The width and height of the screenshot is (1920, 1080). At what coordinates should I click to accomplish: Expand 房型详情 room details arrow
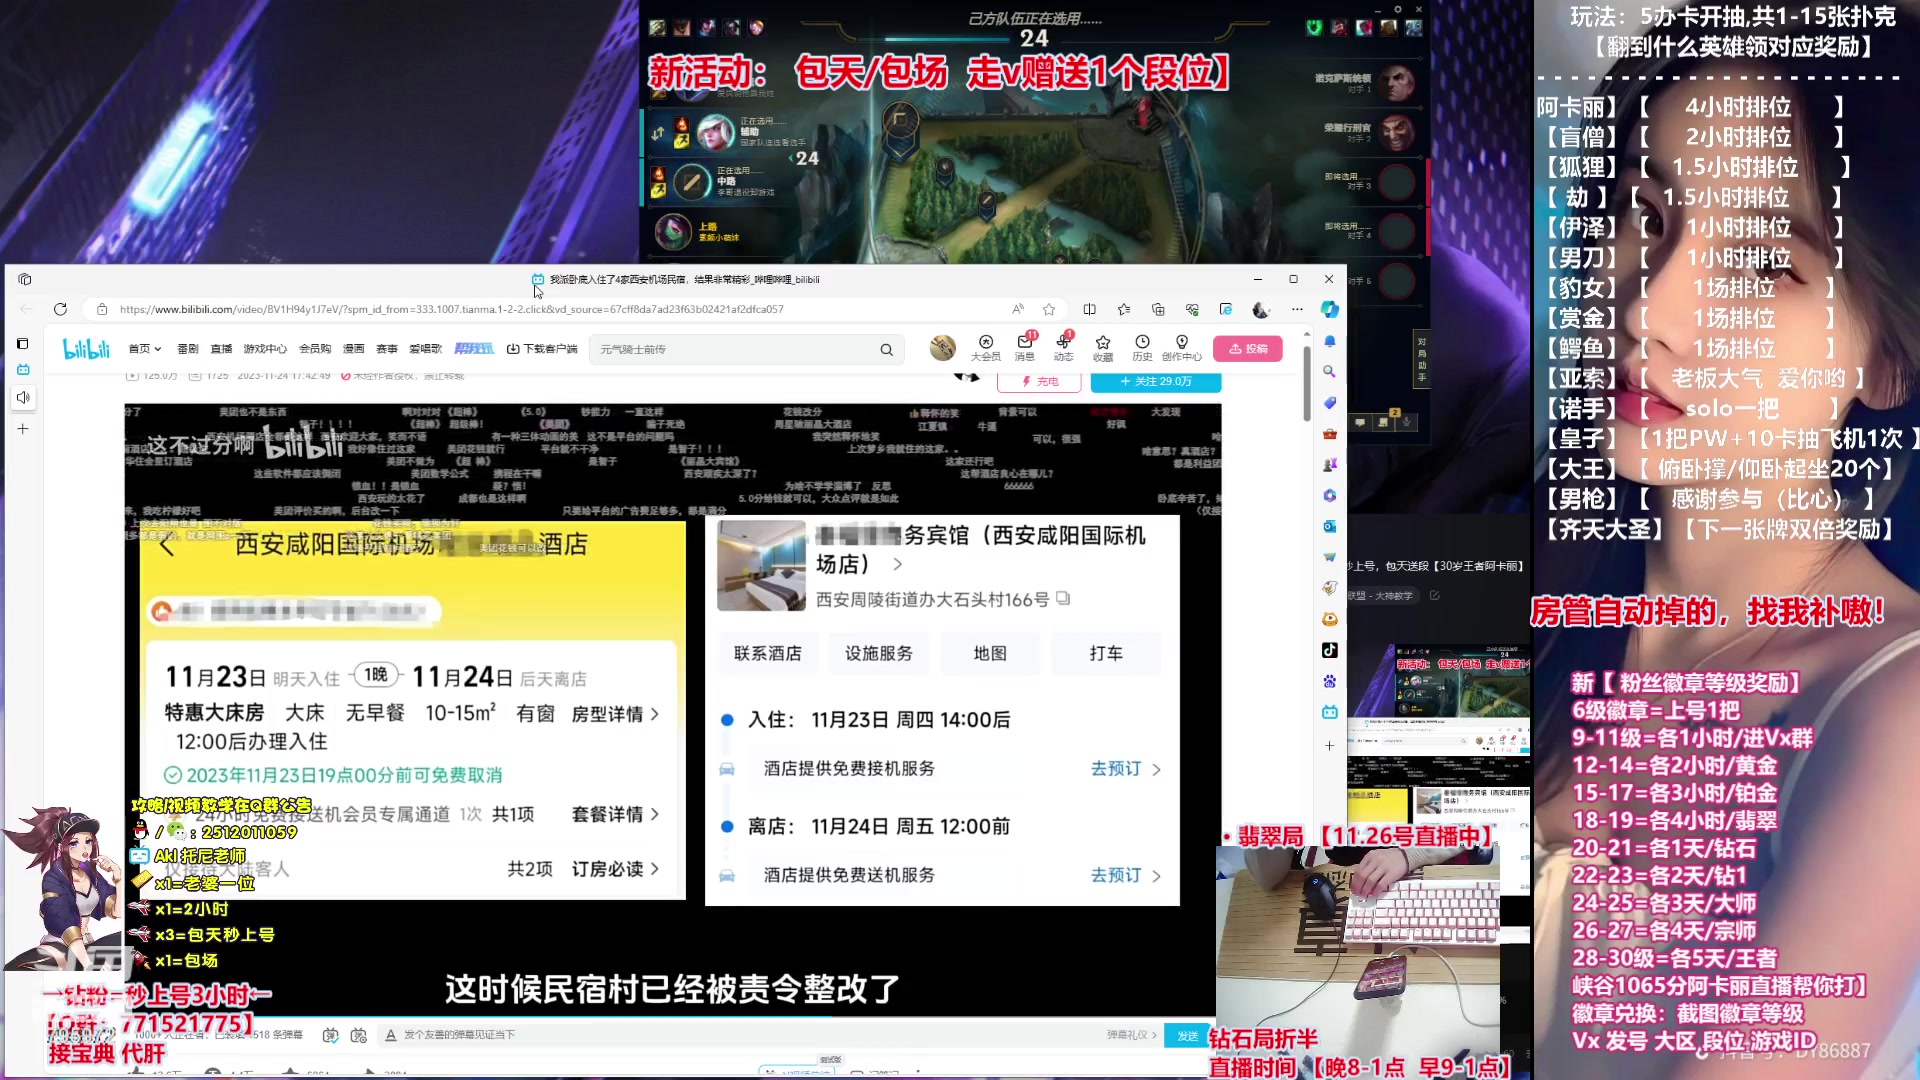coord(656,714)
